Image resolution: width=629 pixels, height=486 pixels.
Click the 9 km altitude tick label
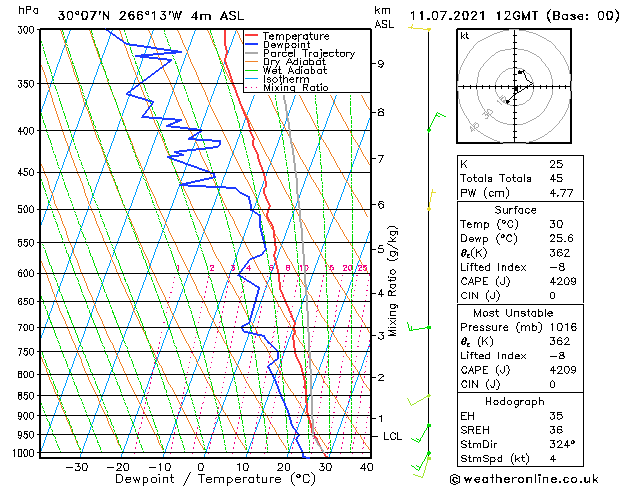(380, 64)
